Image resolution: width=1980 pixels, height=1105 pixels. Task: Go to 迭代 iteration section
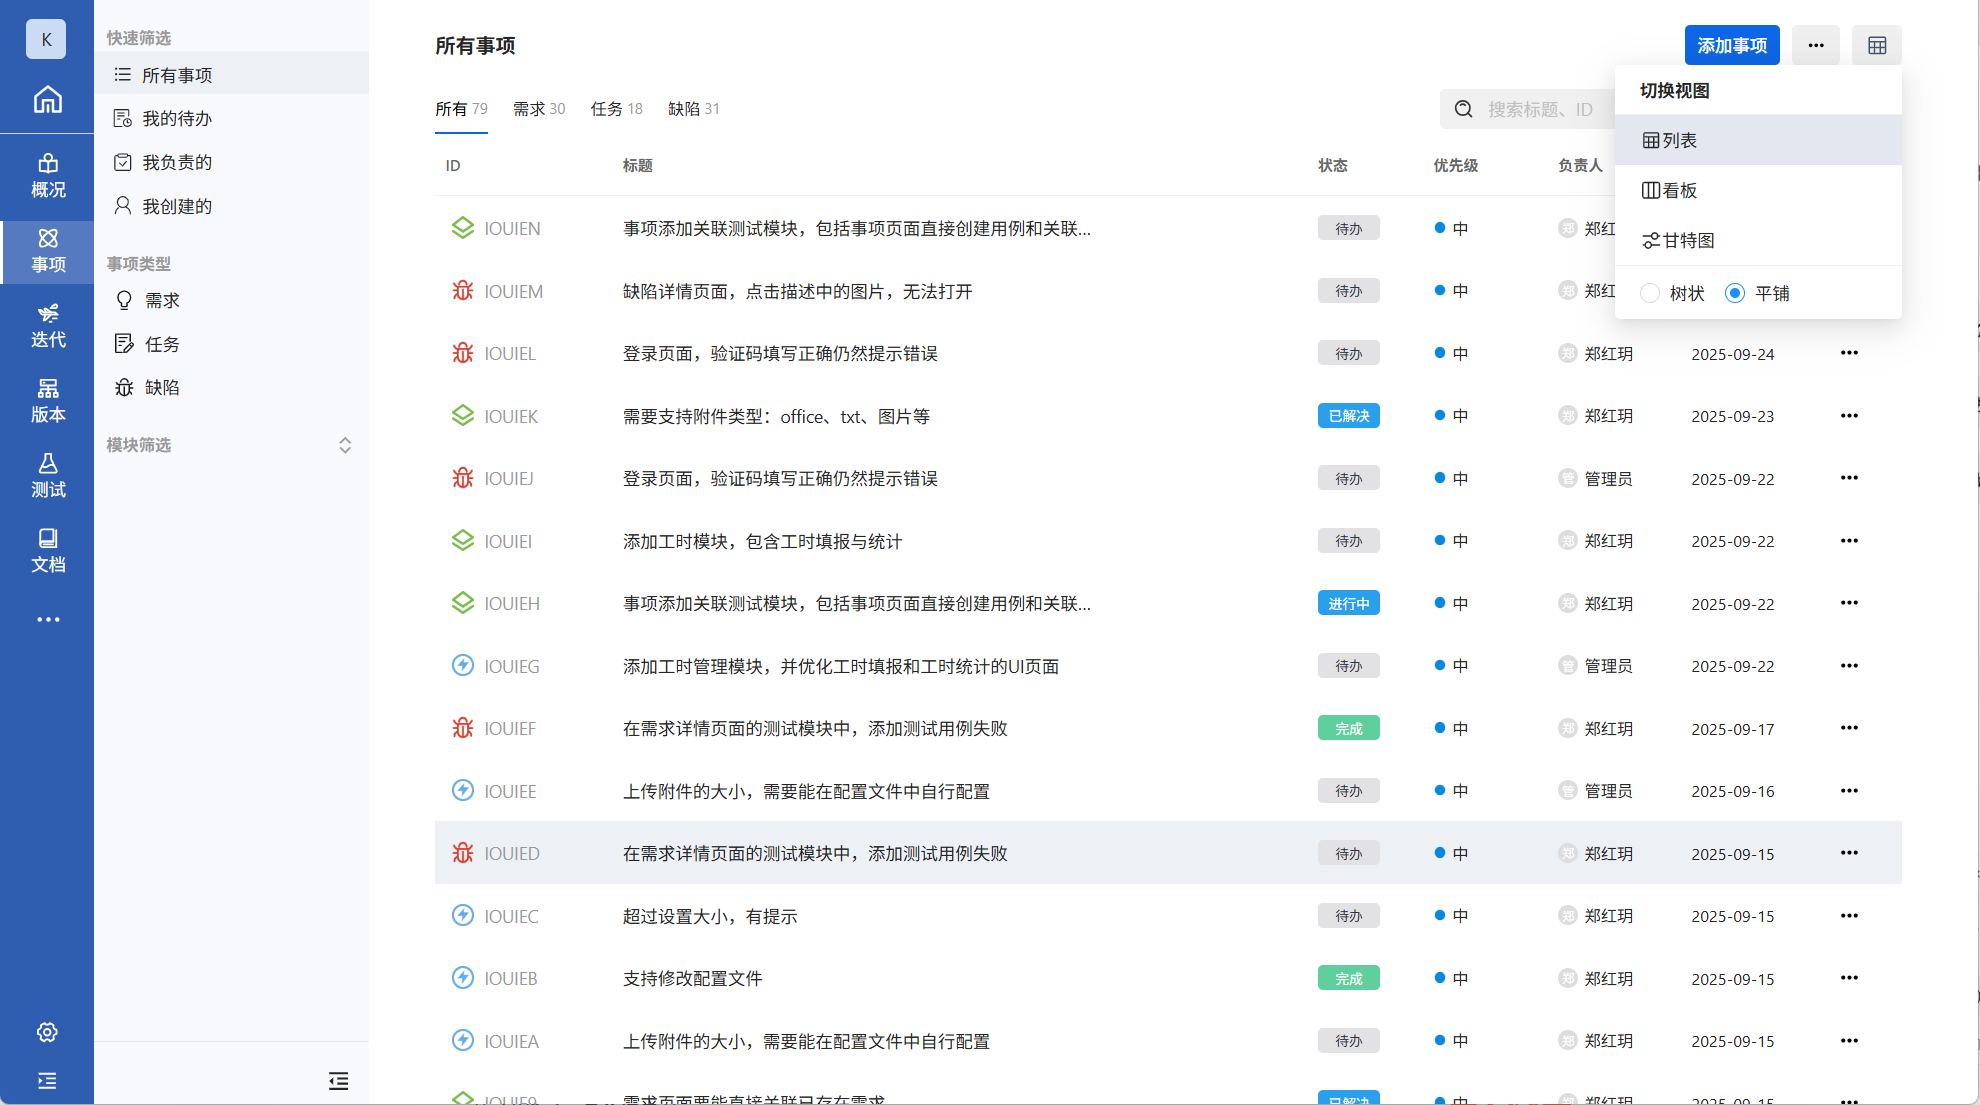click(x=47, y=326)
